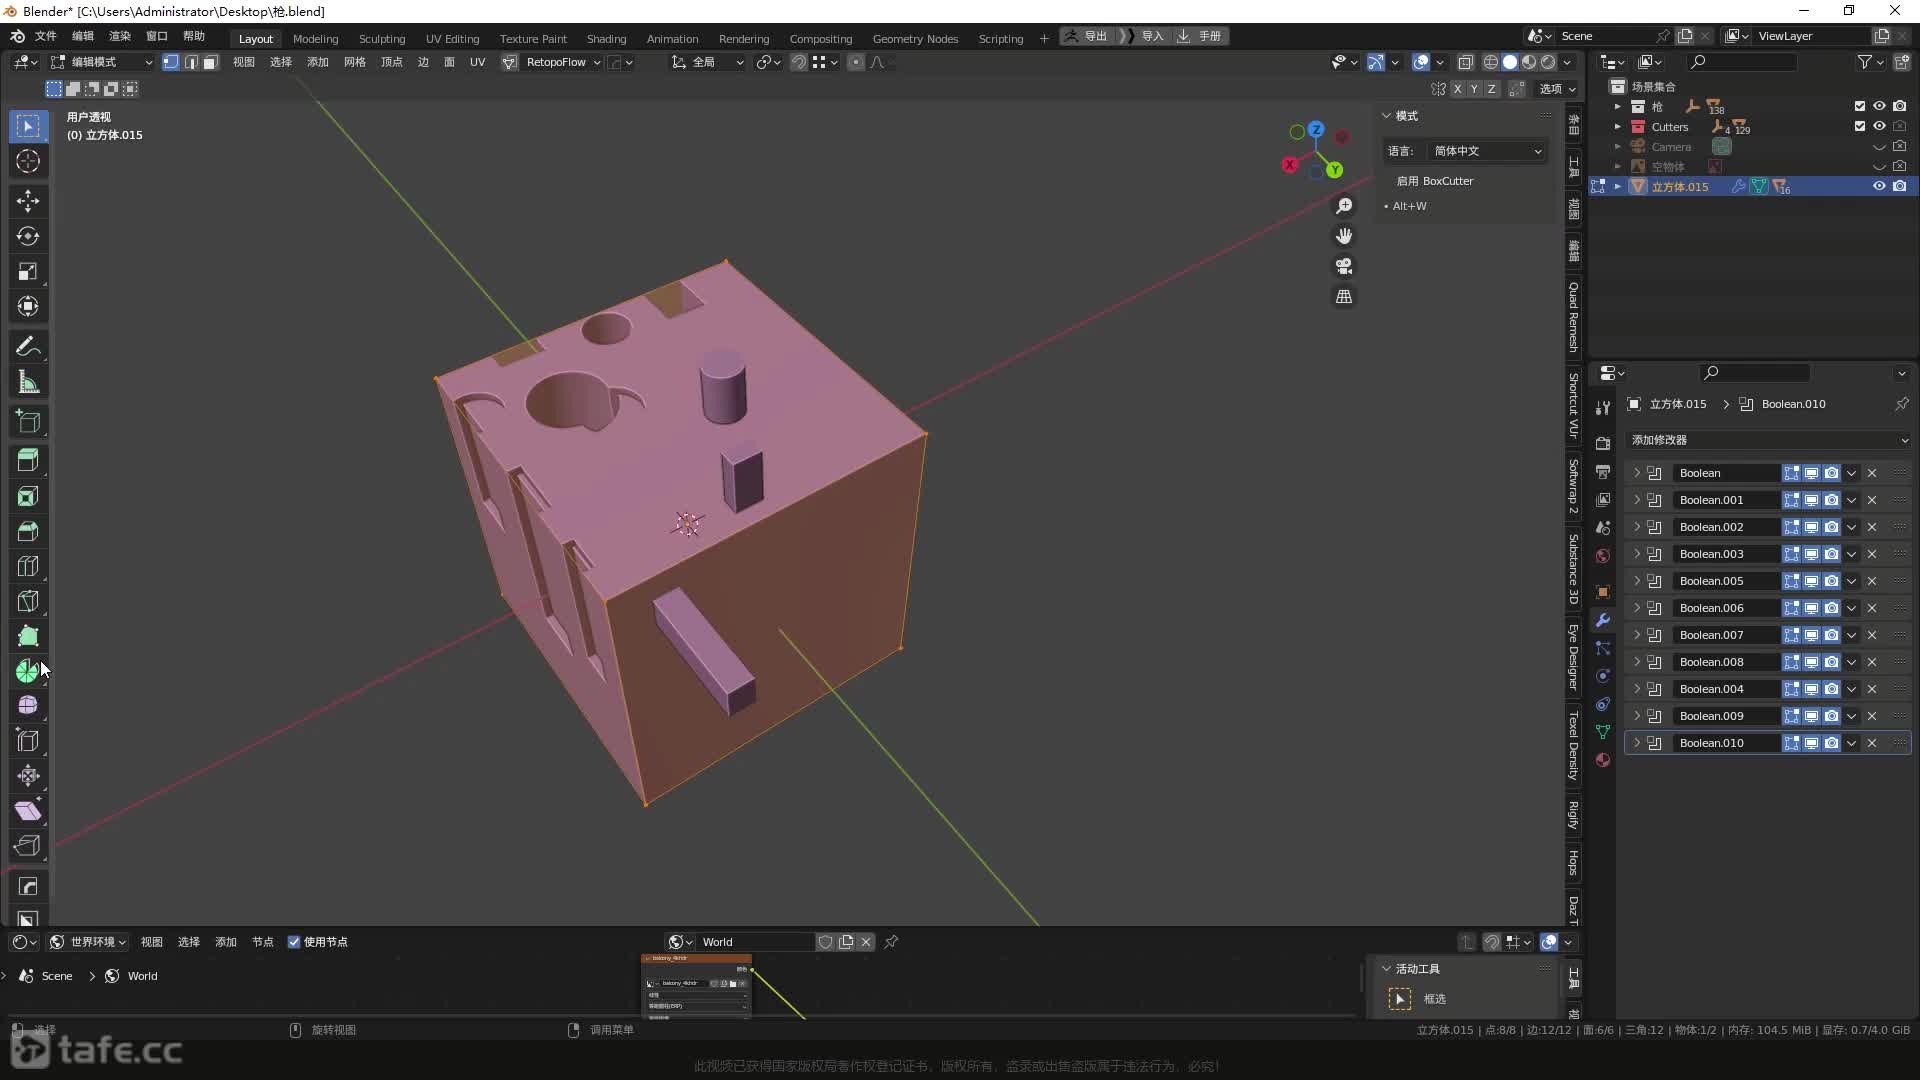Toggle camera view icon in viewport

[1344, 266]
